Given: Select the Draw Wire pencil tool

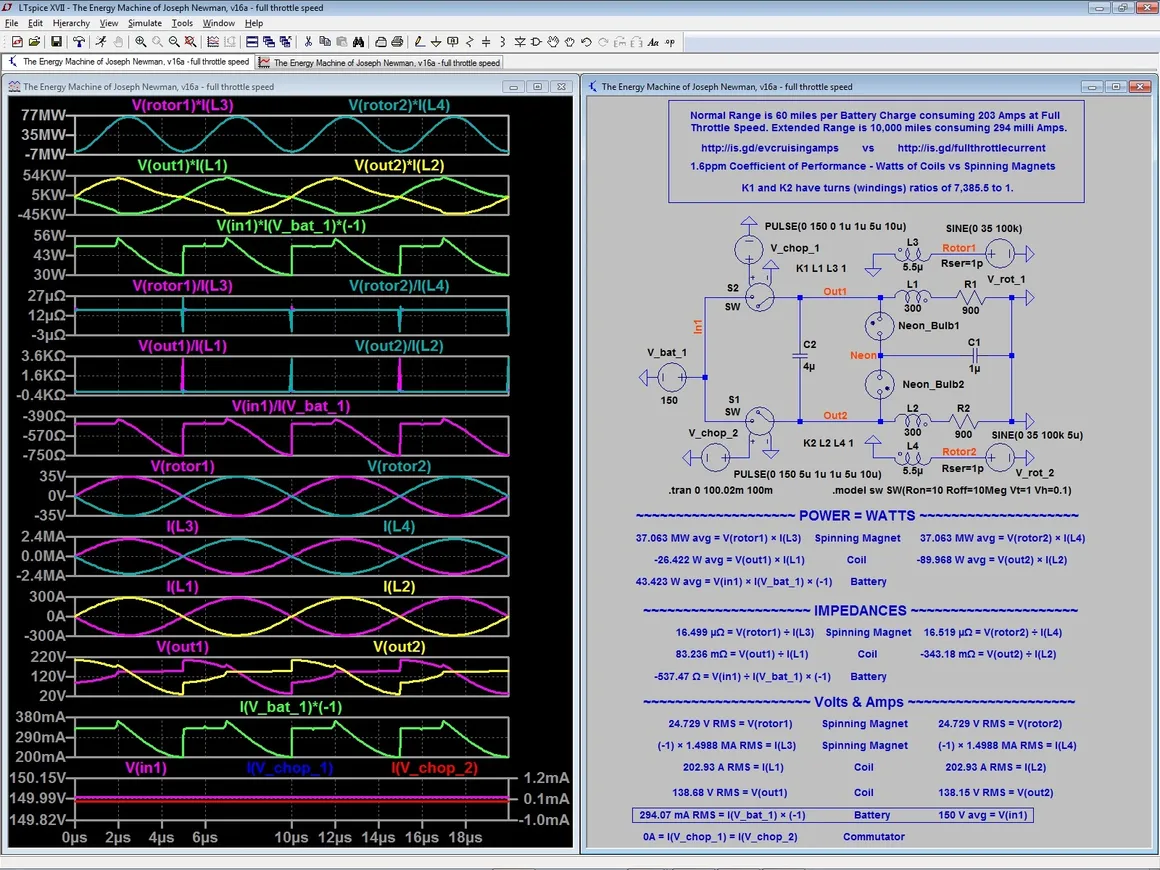Looking at the screenshot, I should coord(419,42).
